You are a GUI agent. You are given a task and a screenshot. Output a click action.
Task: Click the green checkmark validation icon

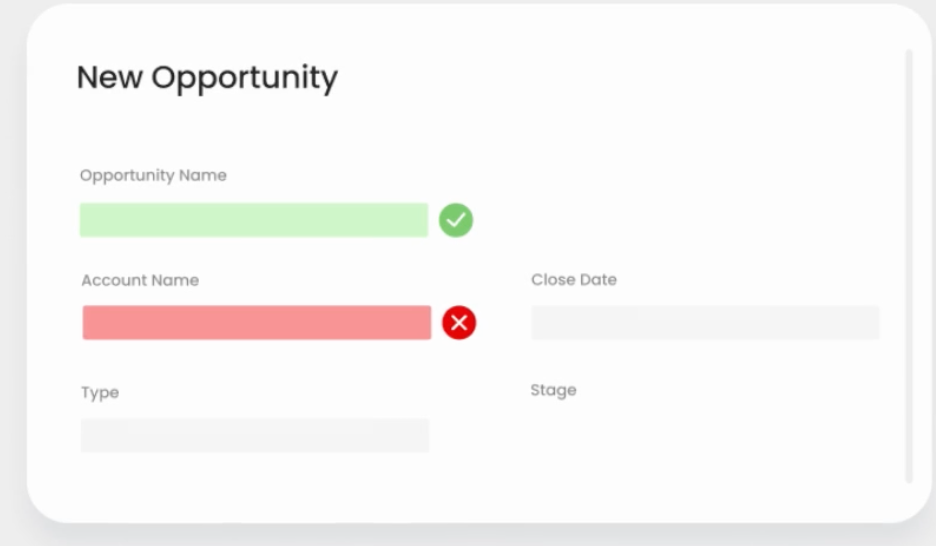pyautogui.click(x=456, y=220)
